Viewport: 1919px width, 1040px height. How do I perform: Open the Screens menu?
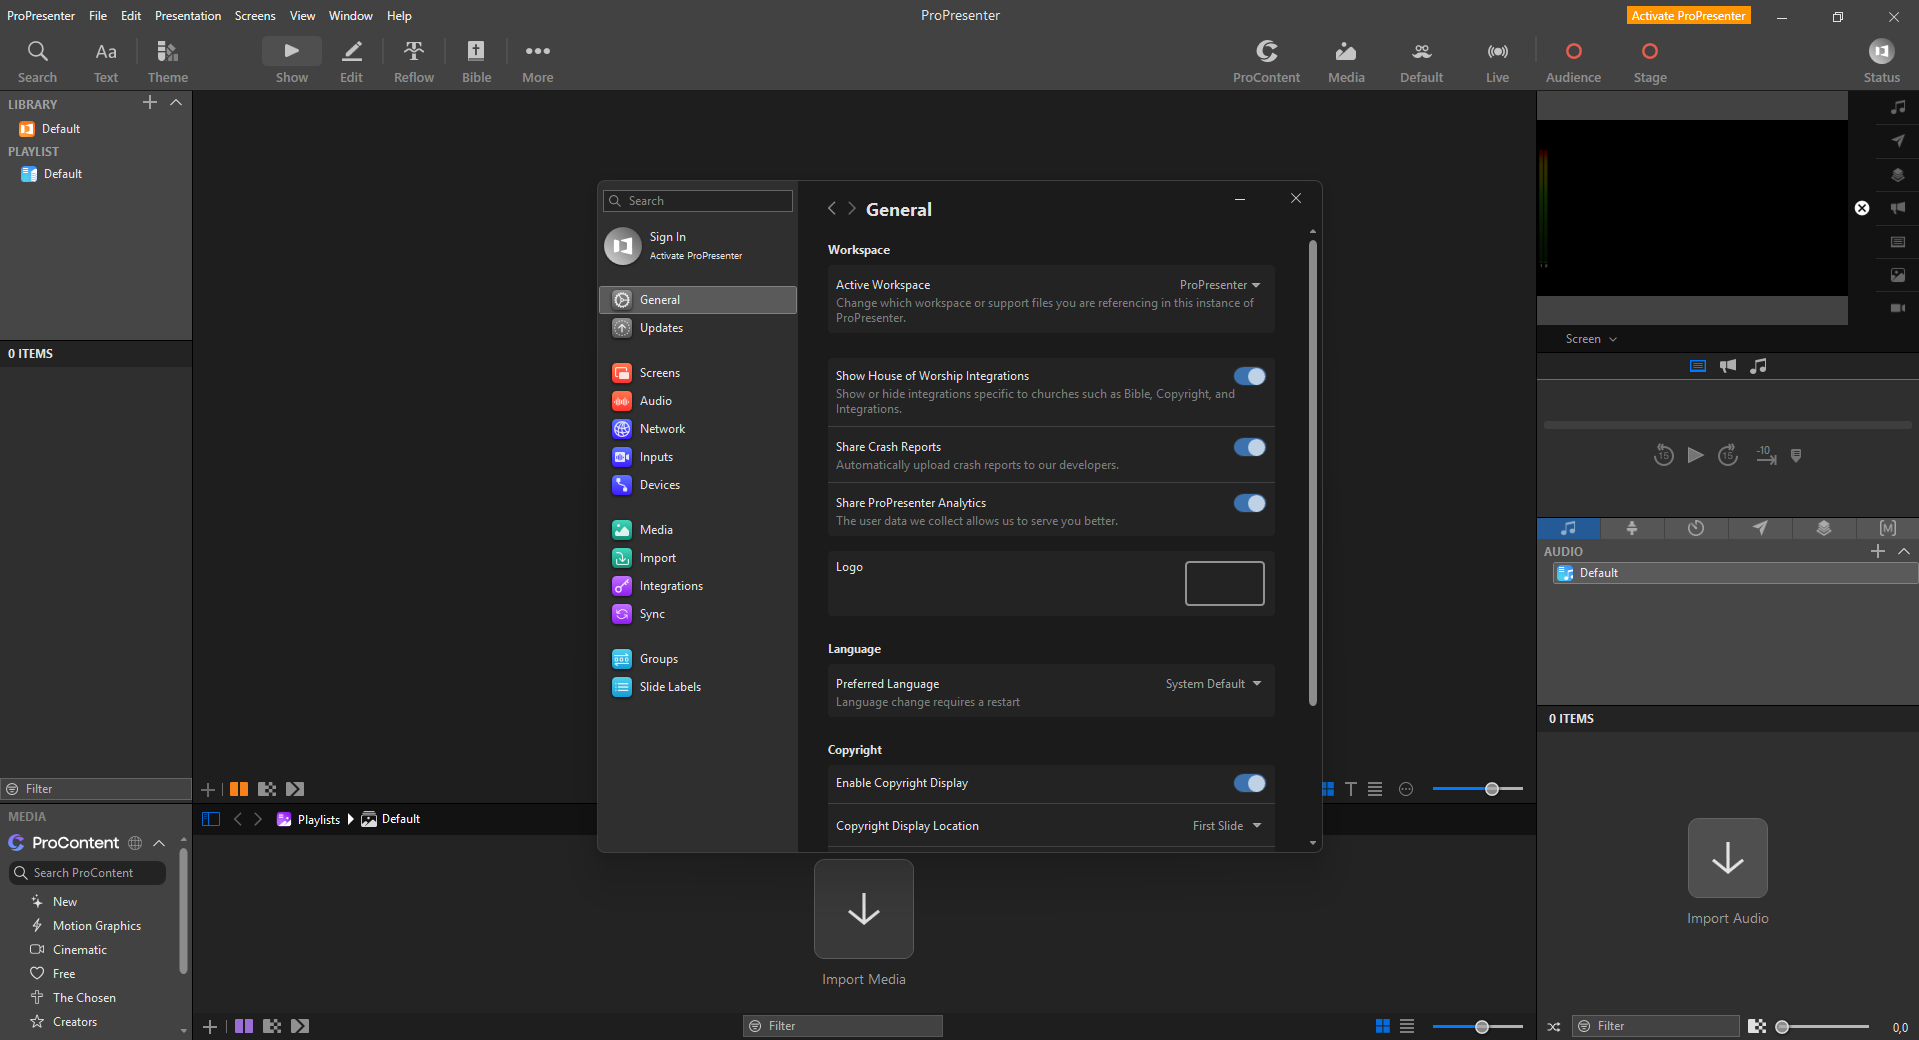click(255, 16)
